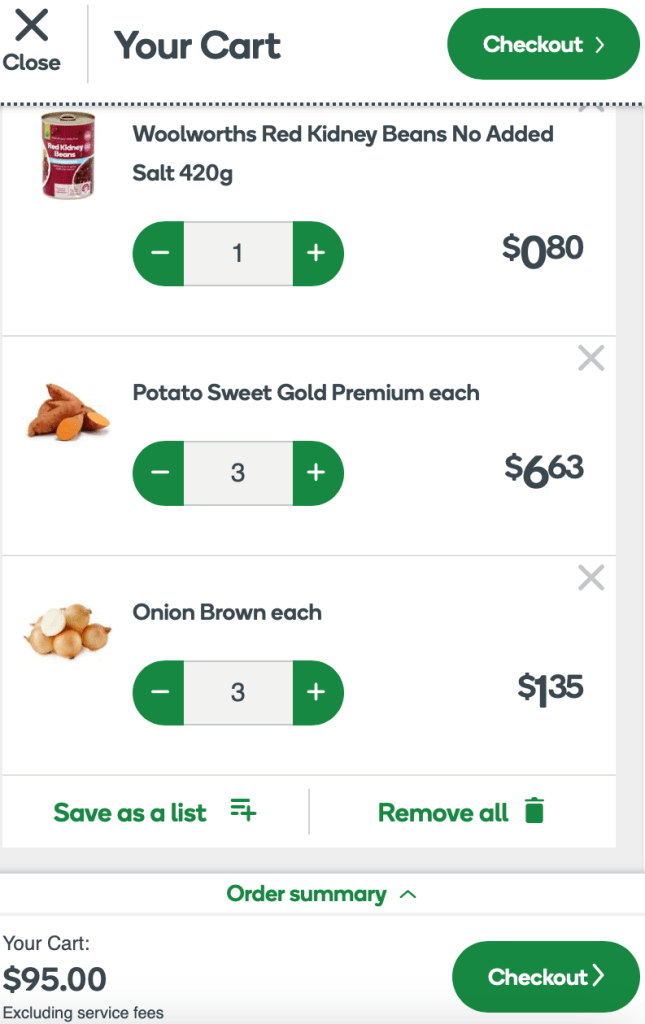The image size is (645, 1024).
Task: Decrease Onion Brown quantity with minus
Action: [159, 692]
